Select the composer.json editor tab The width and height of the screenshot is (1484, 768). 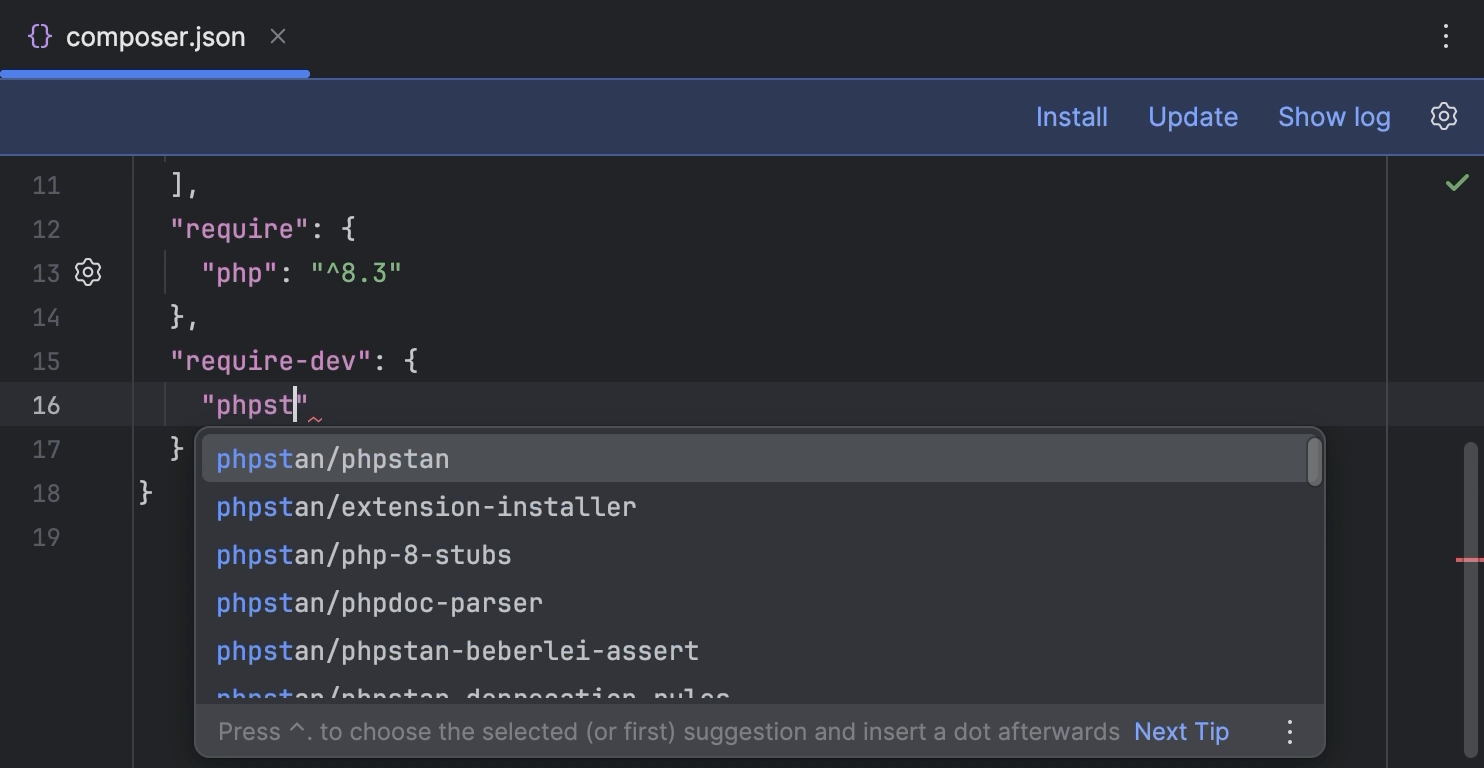[155, 37]
